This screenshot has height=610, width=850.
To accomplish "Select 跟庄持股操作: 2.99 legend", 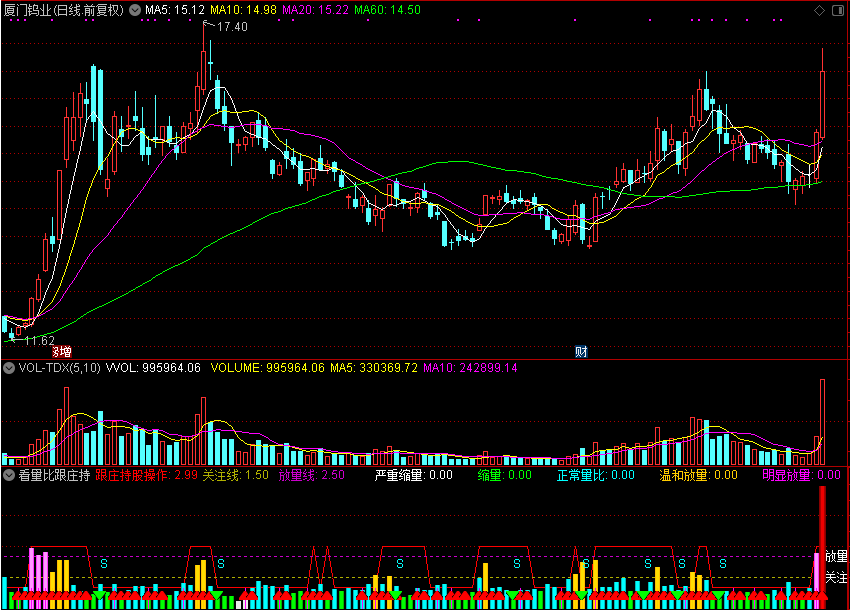I will 146,476.
